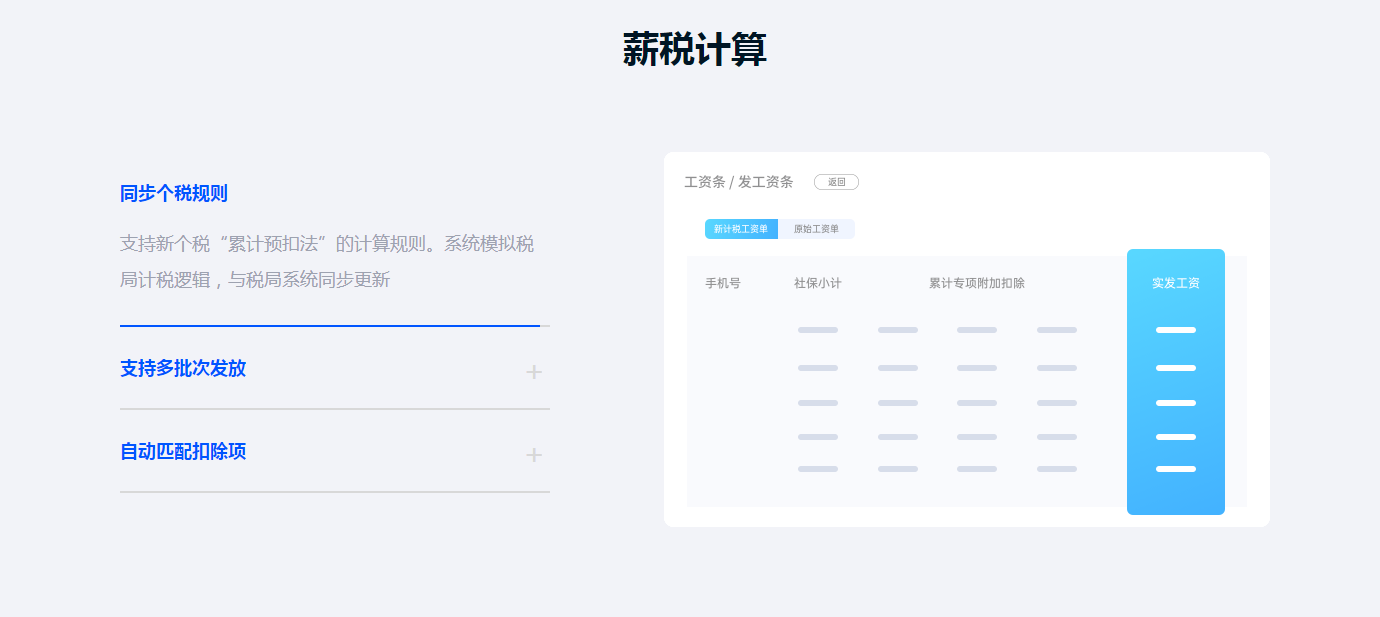Click the blue progress line under 同步个税规则

point(330,326)
